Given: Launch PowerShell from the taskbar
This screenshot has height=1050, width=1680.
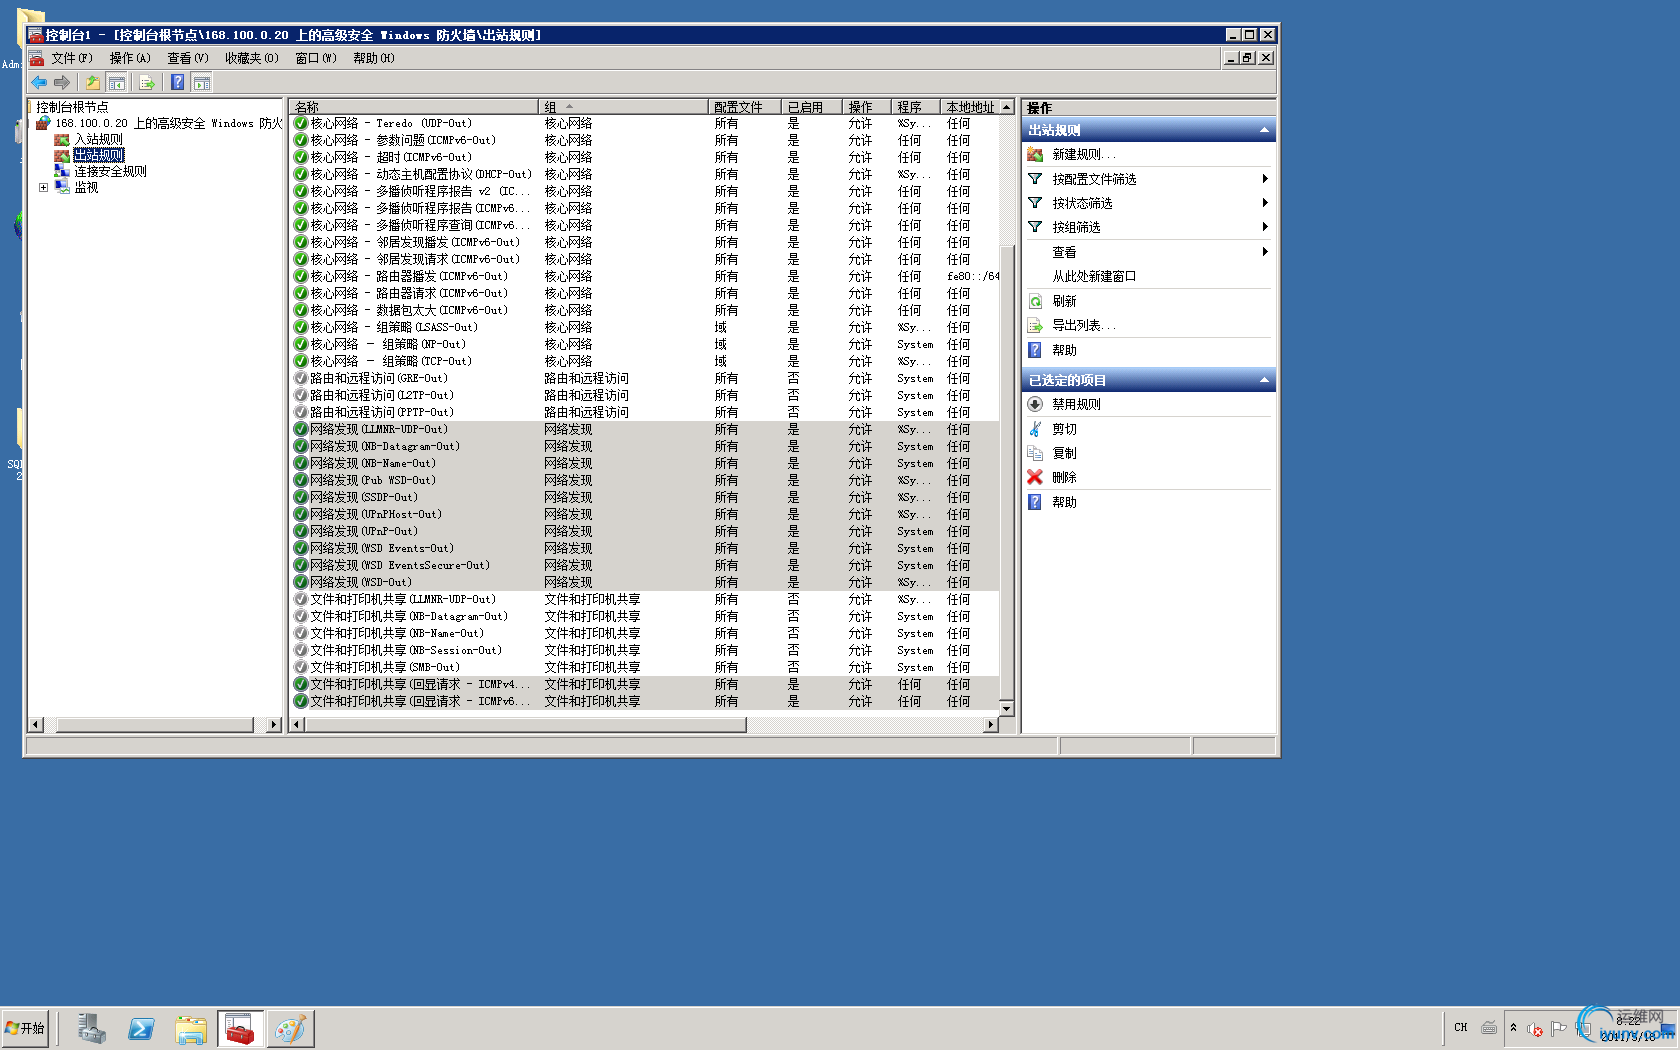Looking at the screenshot, I should pyautogui.click(x=141, y=1028).
